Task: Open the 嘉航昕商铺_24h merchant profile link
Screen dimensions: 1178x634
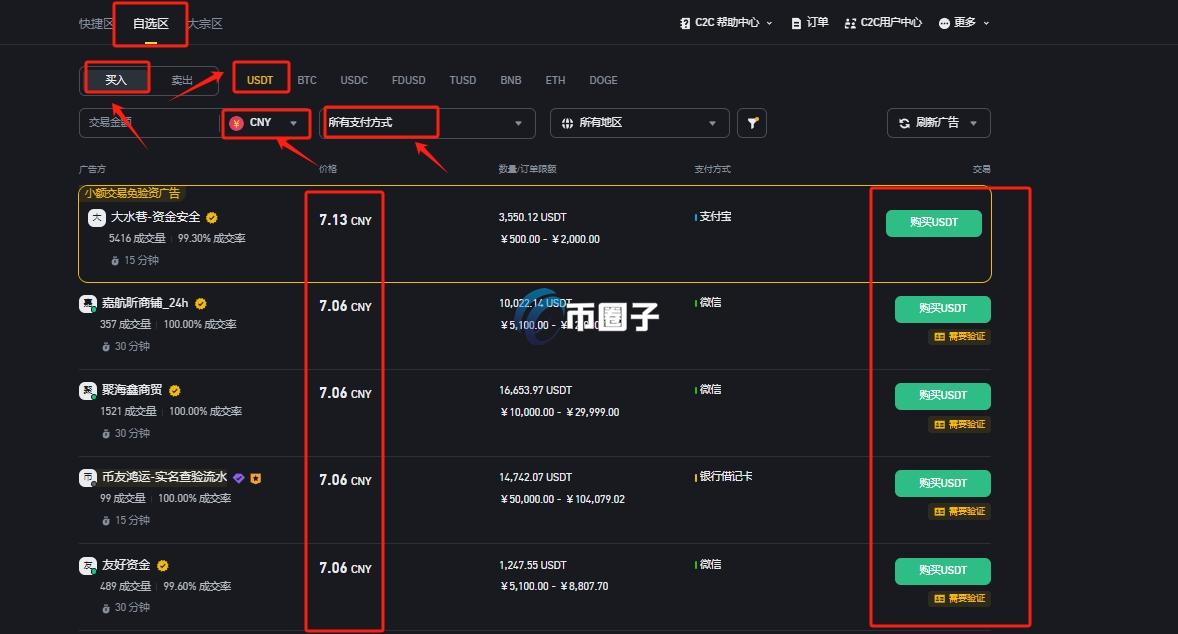Action: pyautogui.click(x=146, y=303)
